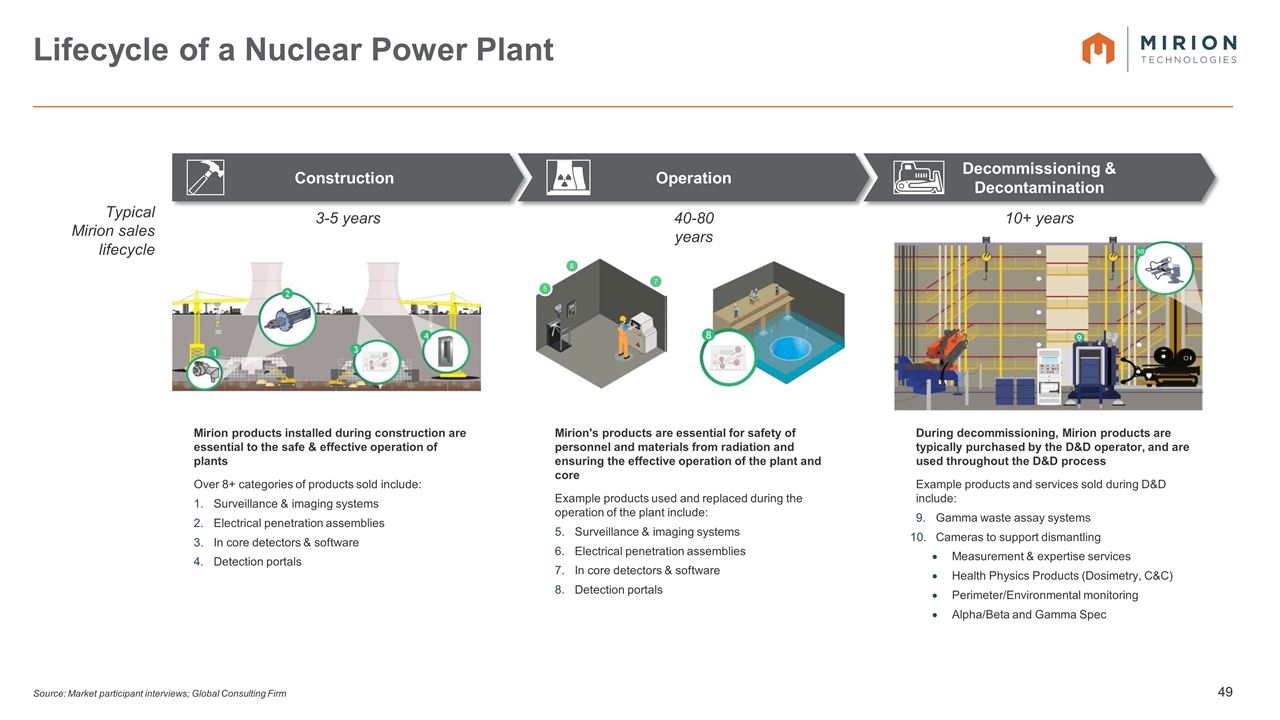Click bold heading 'Mirion products installed during construction'

329,447
